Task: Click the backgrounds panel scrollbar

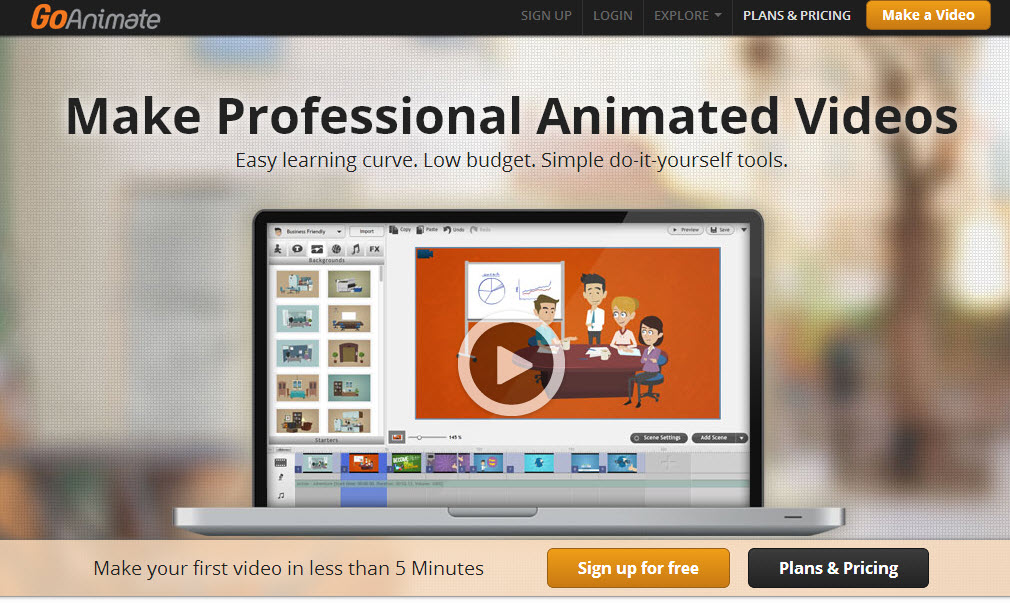Action: [x=381, y=276]
